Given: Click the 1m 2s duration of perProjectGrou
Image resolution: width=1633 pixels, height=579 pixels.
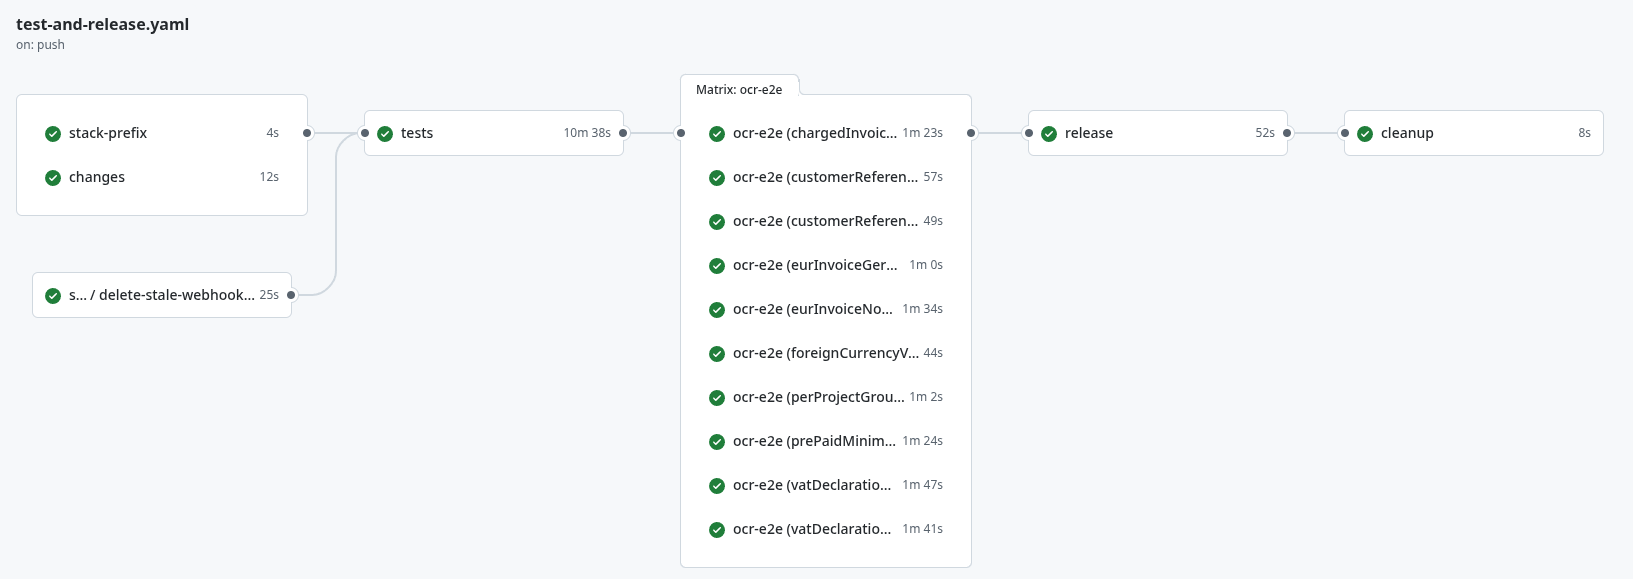Looking at the screenshot, I should point(926,397).
